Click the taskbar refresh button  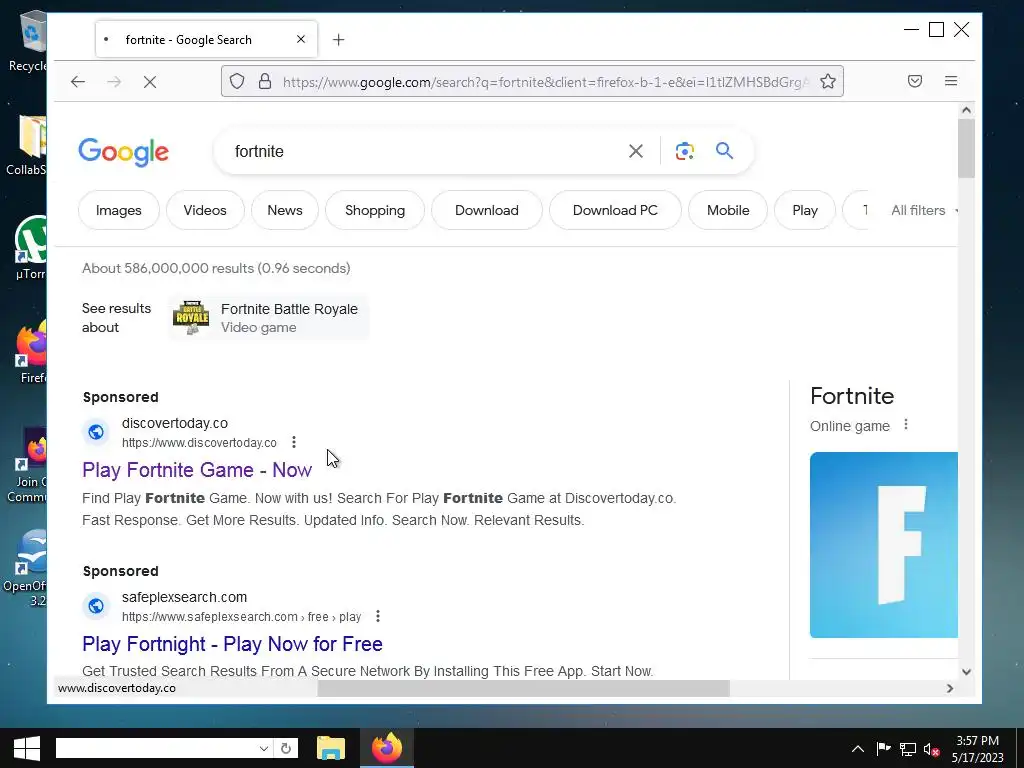pos(285,748)
